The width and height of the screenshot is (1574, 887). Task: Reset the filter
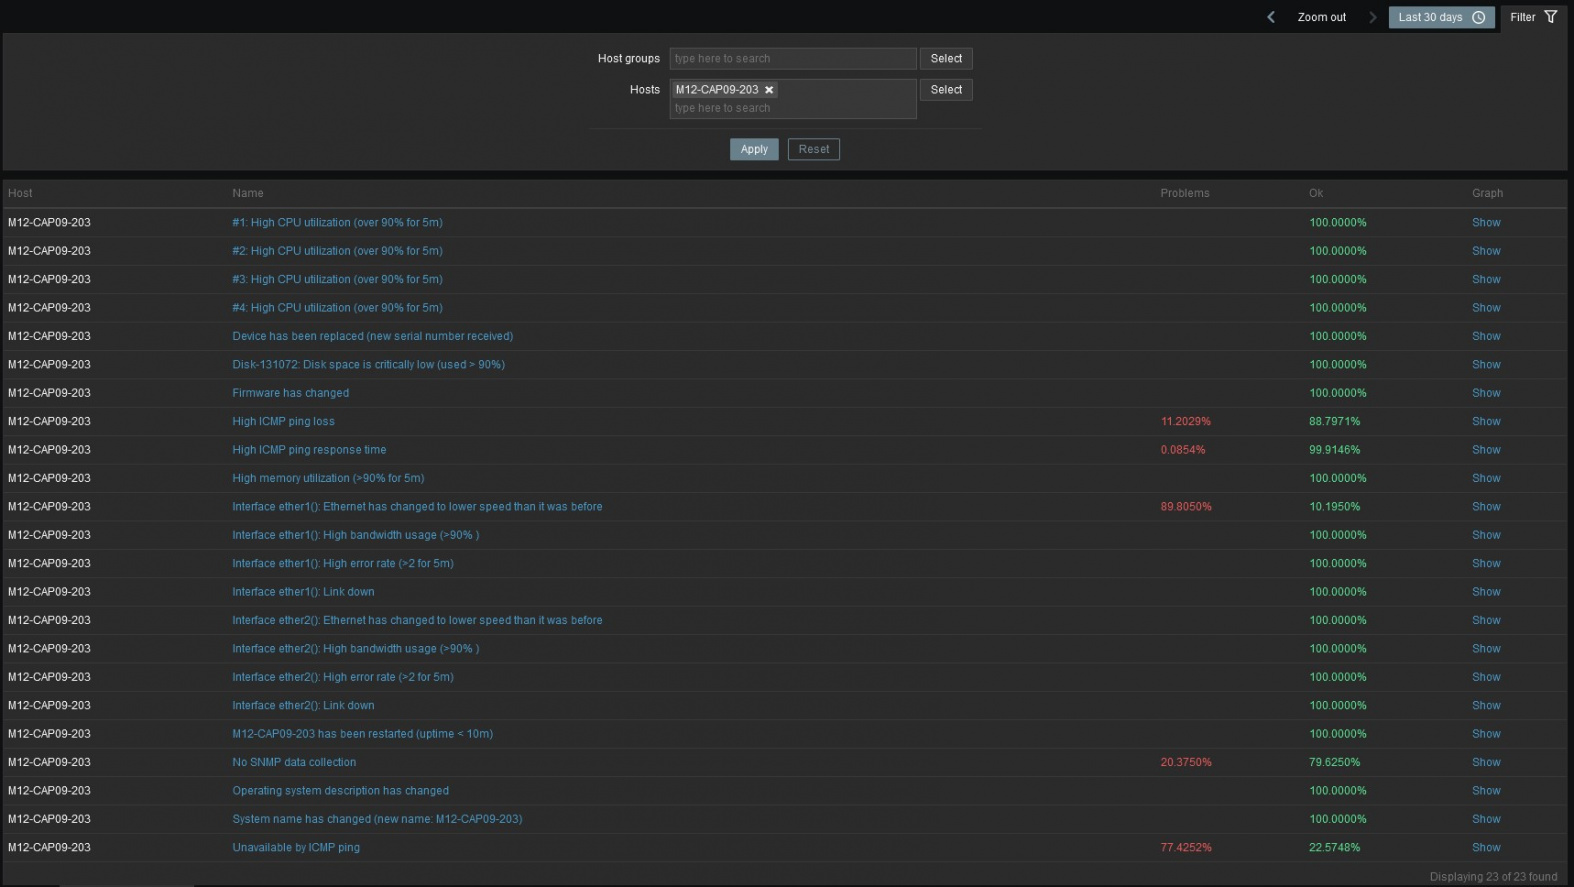(x=813, y=149)
